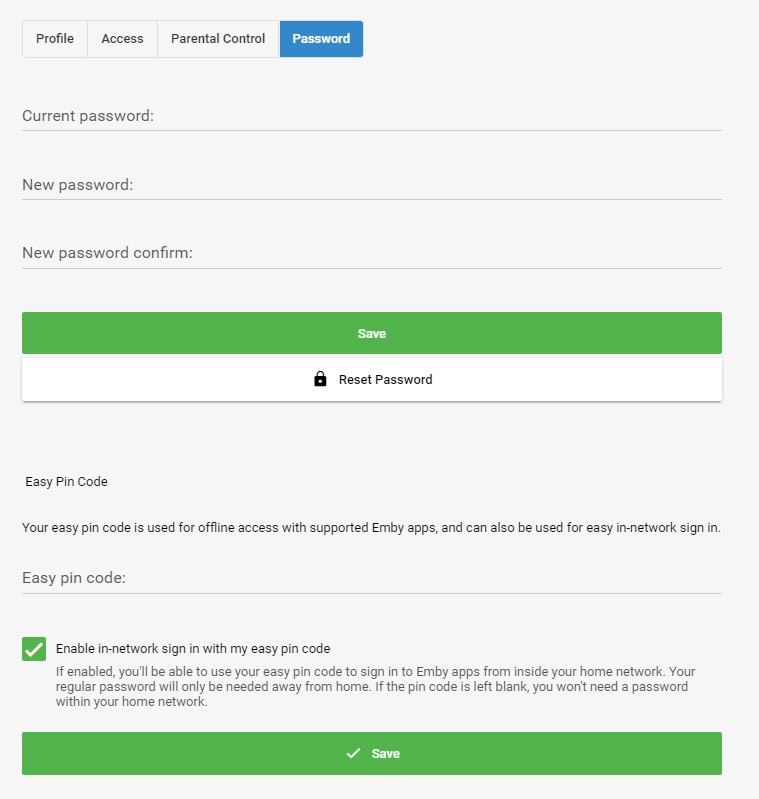Click the 'New password confirm:' label text
The height and width of the screenshot is (799, 759).
pyautogui.click(x=107, y=254)
